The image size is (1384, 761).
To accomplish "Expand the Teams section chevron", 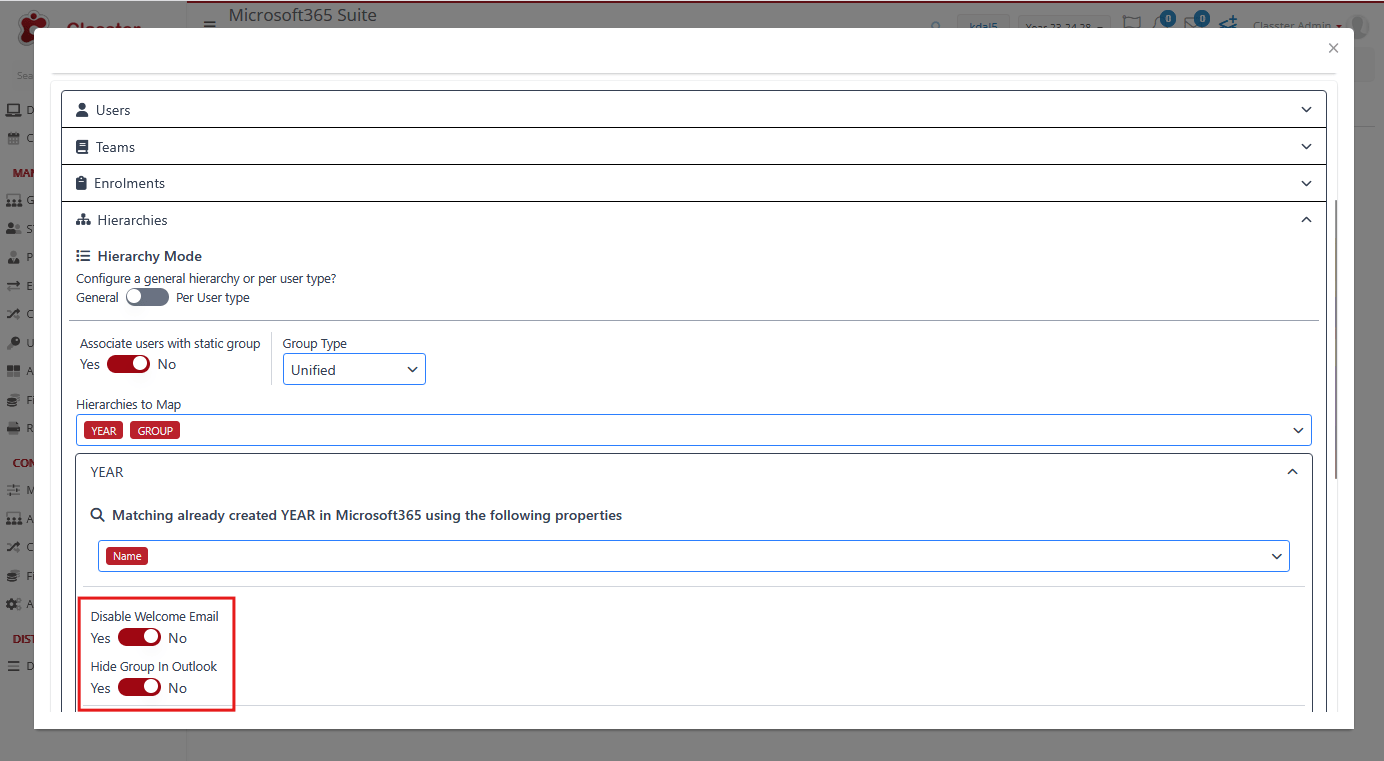I will coord(1306,147).
